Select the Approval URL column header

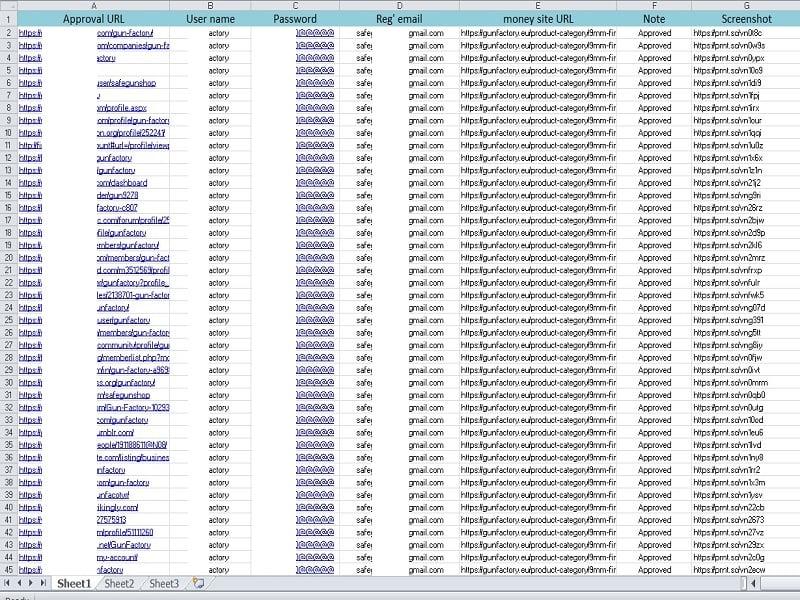[x=95, y=18]
